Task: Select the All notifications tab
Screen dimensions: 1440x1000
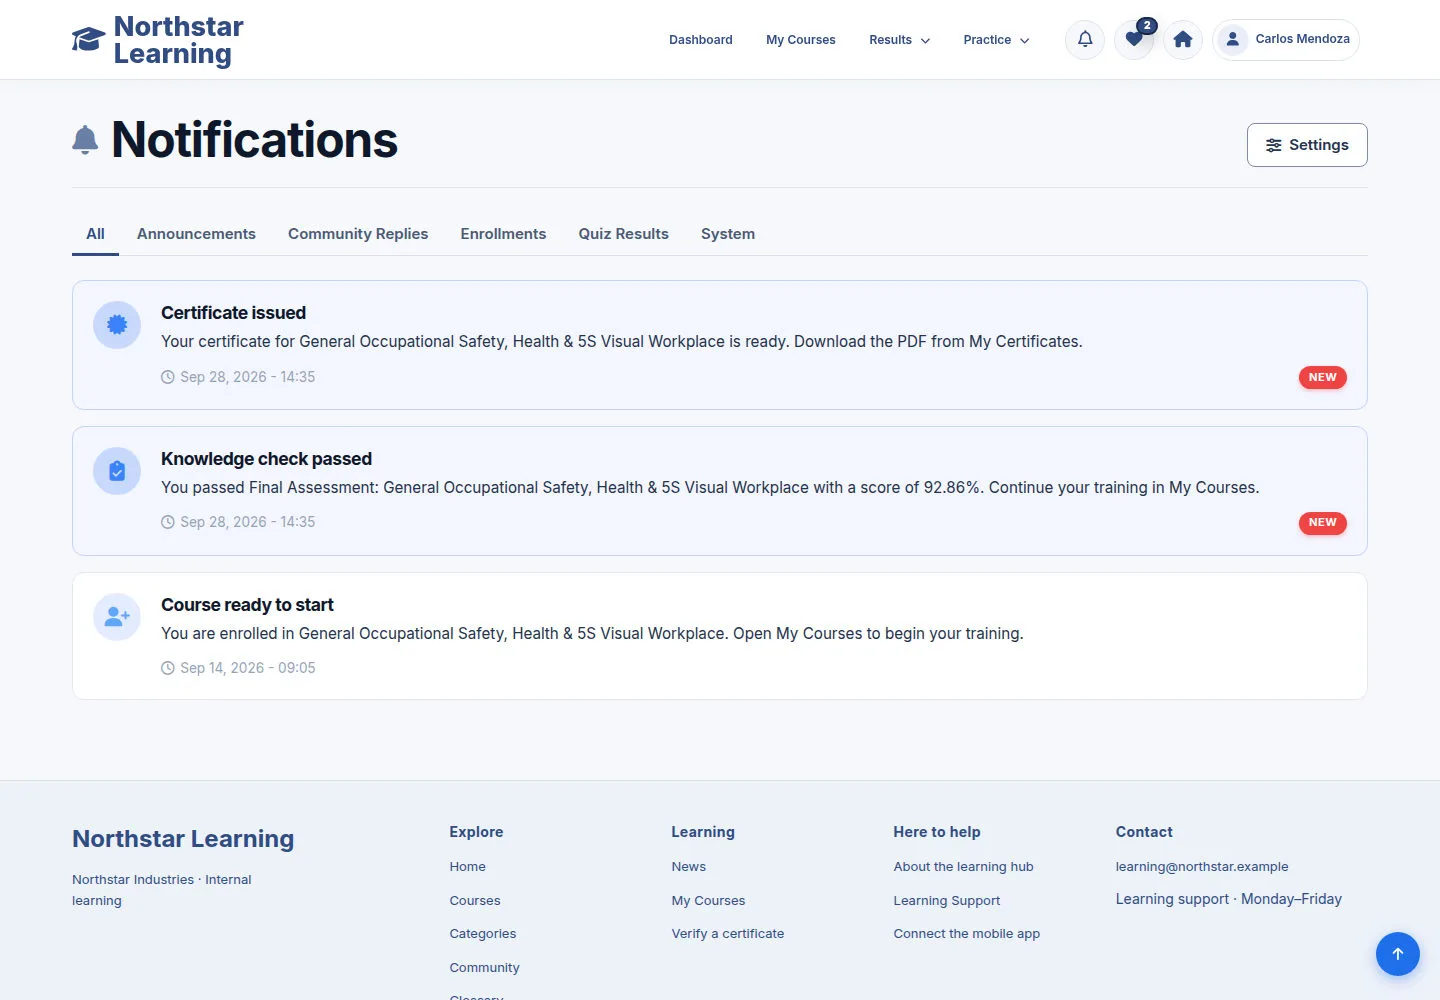Action: [x=95, y=234]
